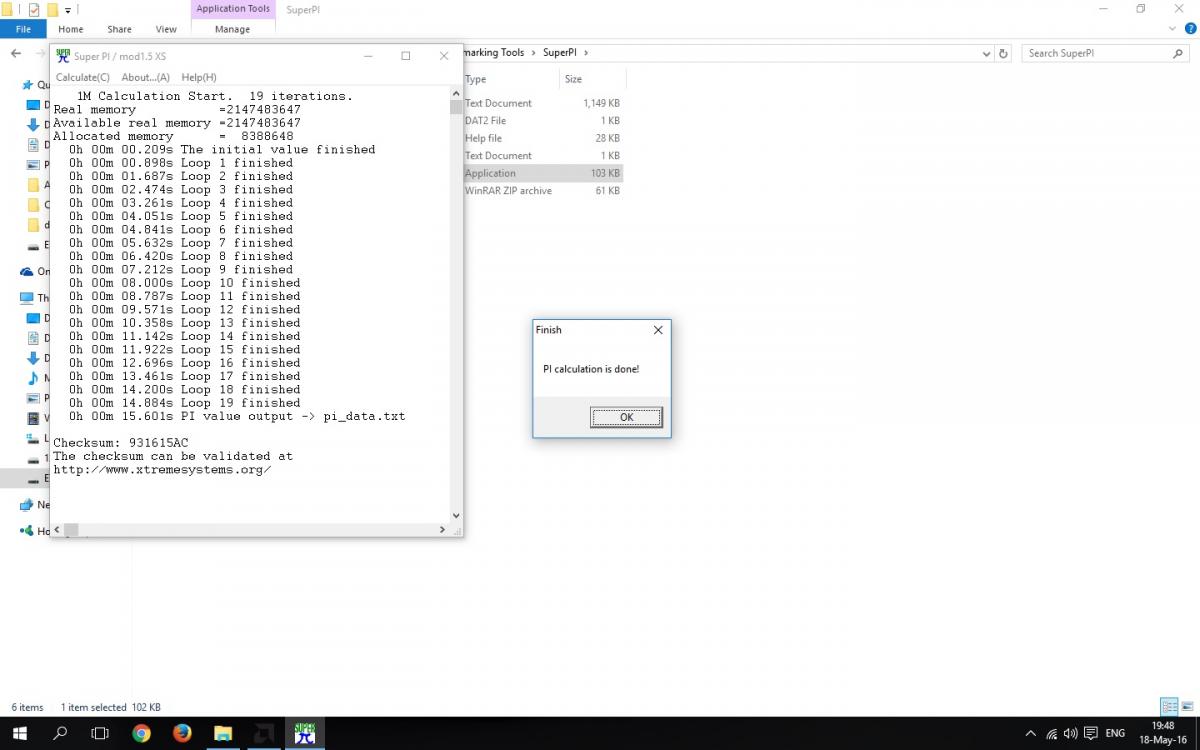Open volume speaker icon in tray
Screen dimensions: 1200x750
click(x=1071, y=733)
